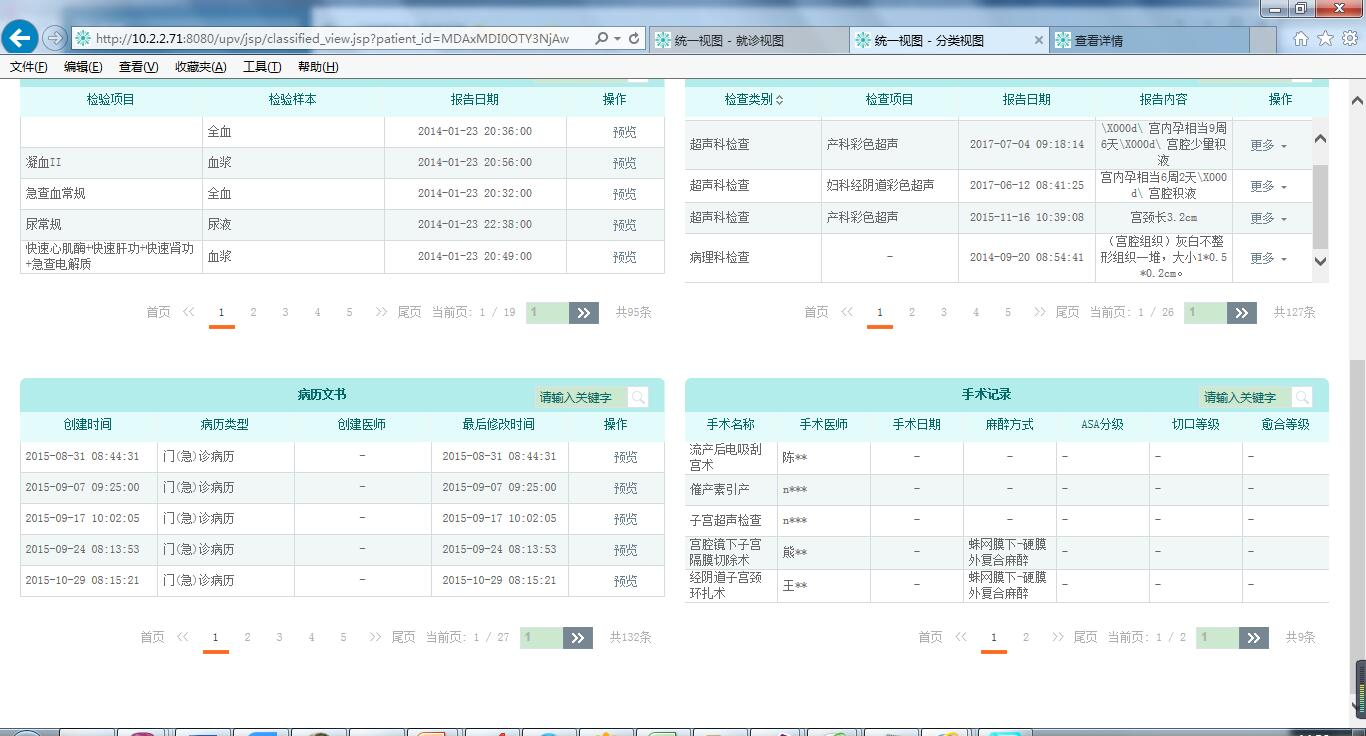Viewport: 1366px width, 736px height.
Task: Open the IE tools gear icon
Action: pyautogui.click(x=1350, y=39)
